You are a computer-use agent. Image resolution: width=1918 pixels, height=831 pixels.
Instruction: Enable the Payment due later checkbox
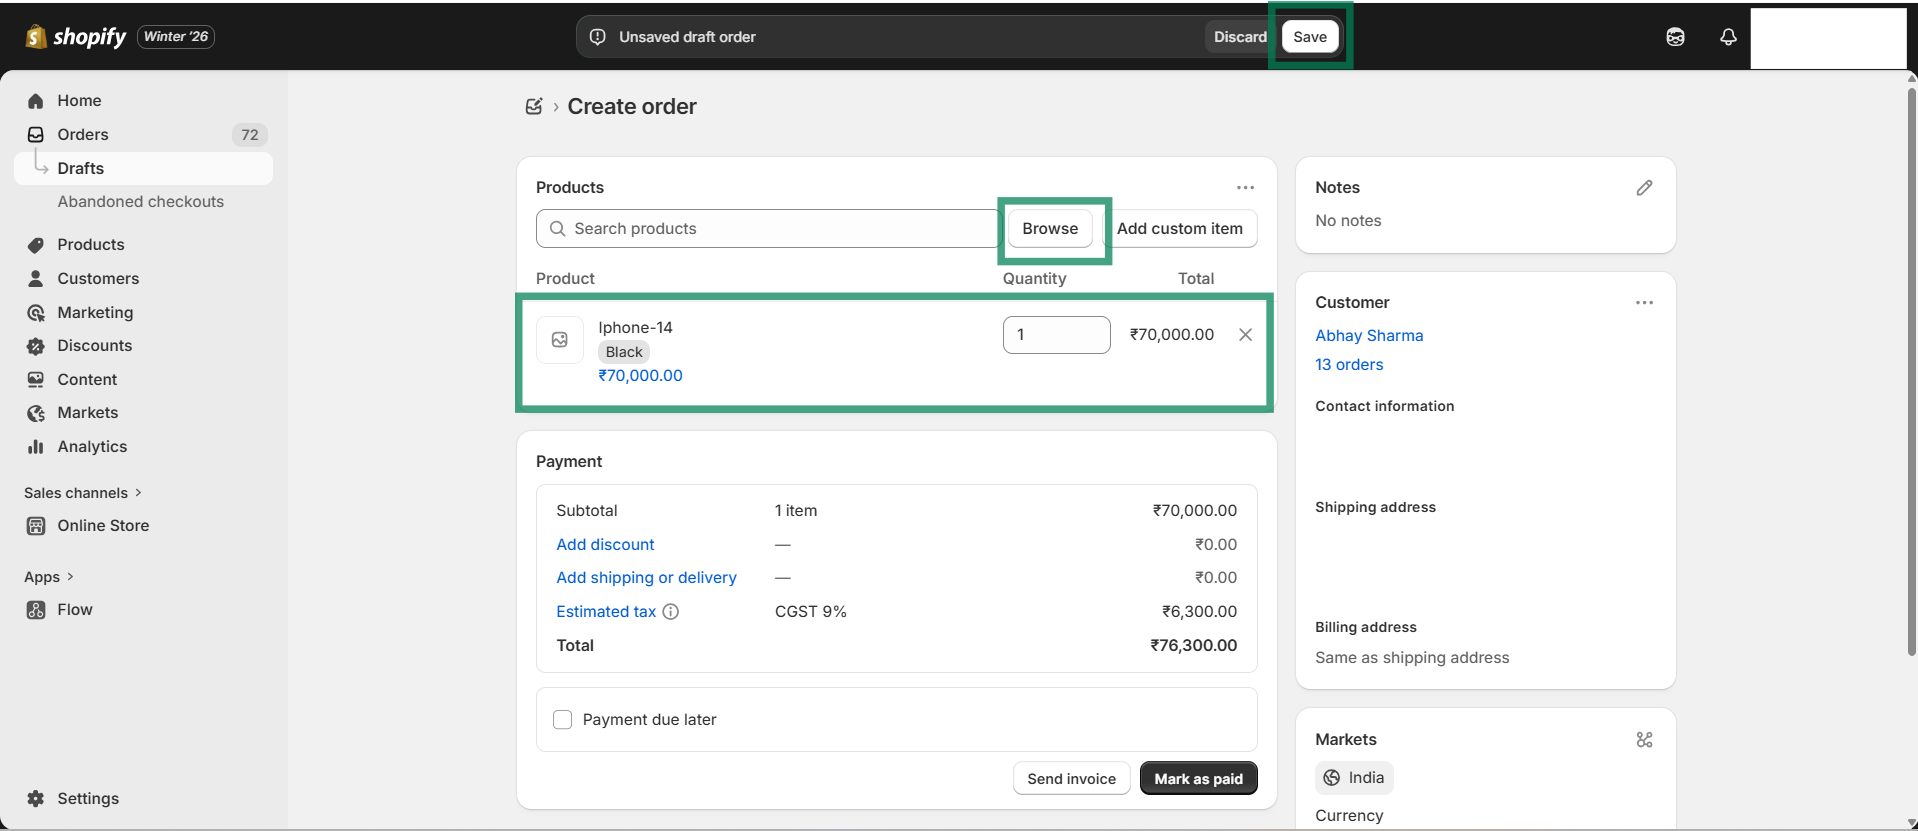[563, 720]
